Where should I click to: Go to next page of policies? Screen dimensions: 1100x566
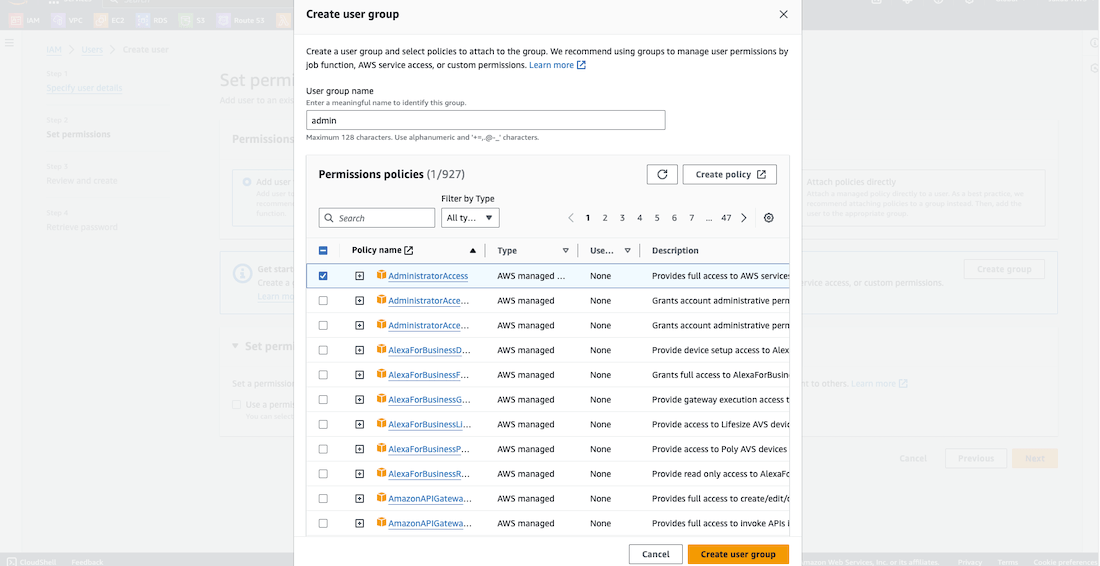(744, 218)
